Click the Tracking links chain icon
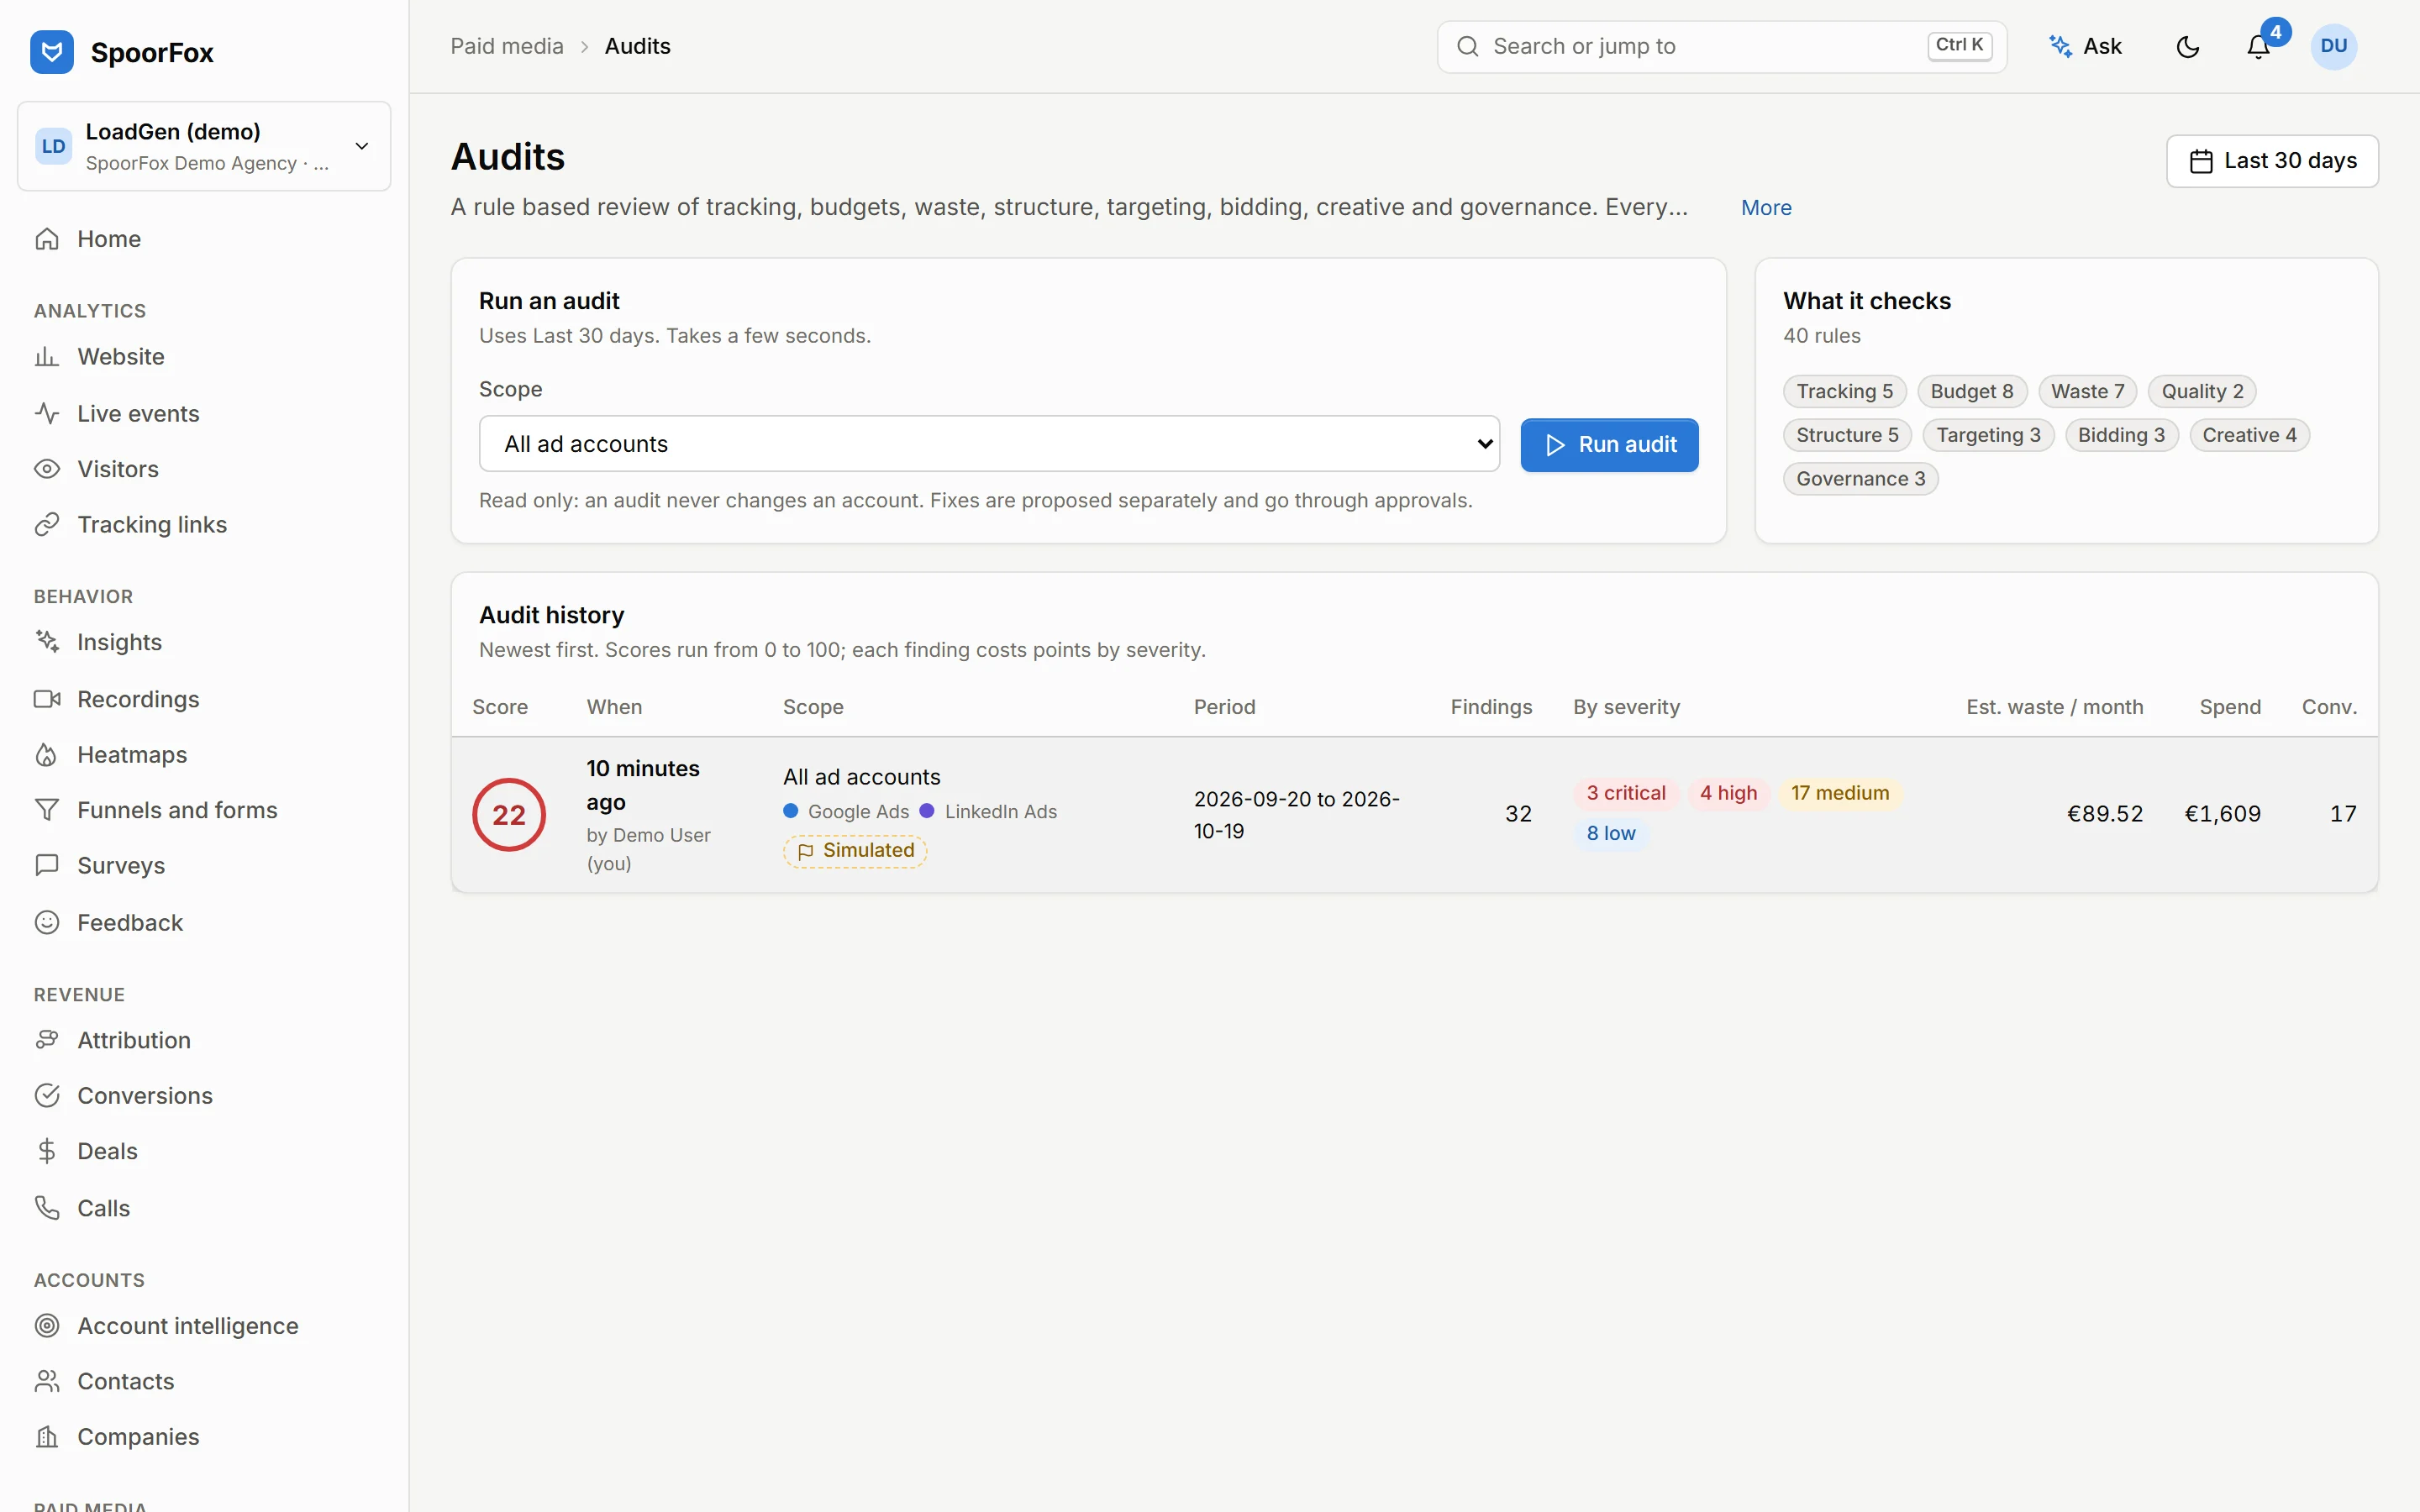The height and width of the screenshot is (1512, 2420). coord(47,525)
